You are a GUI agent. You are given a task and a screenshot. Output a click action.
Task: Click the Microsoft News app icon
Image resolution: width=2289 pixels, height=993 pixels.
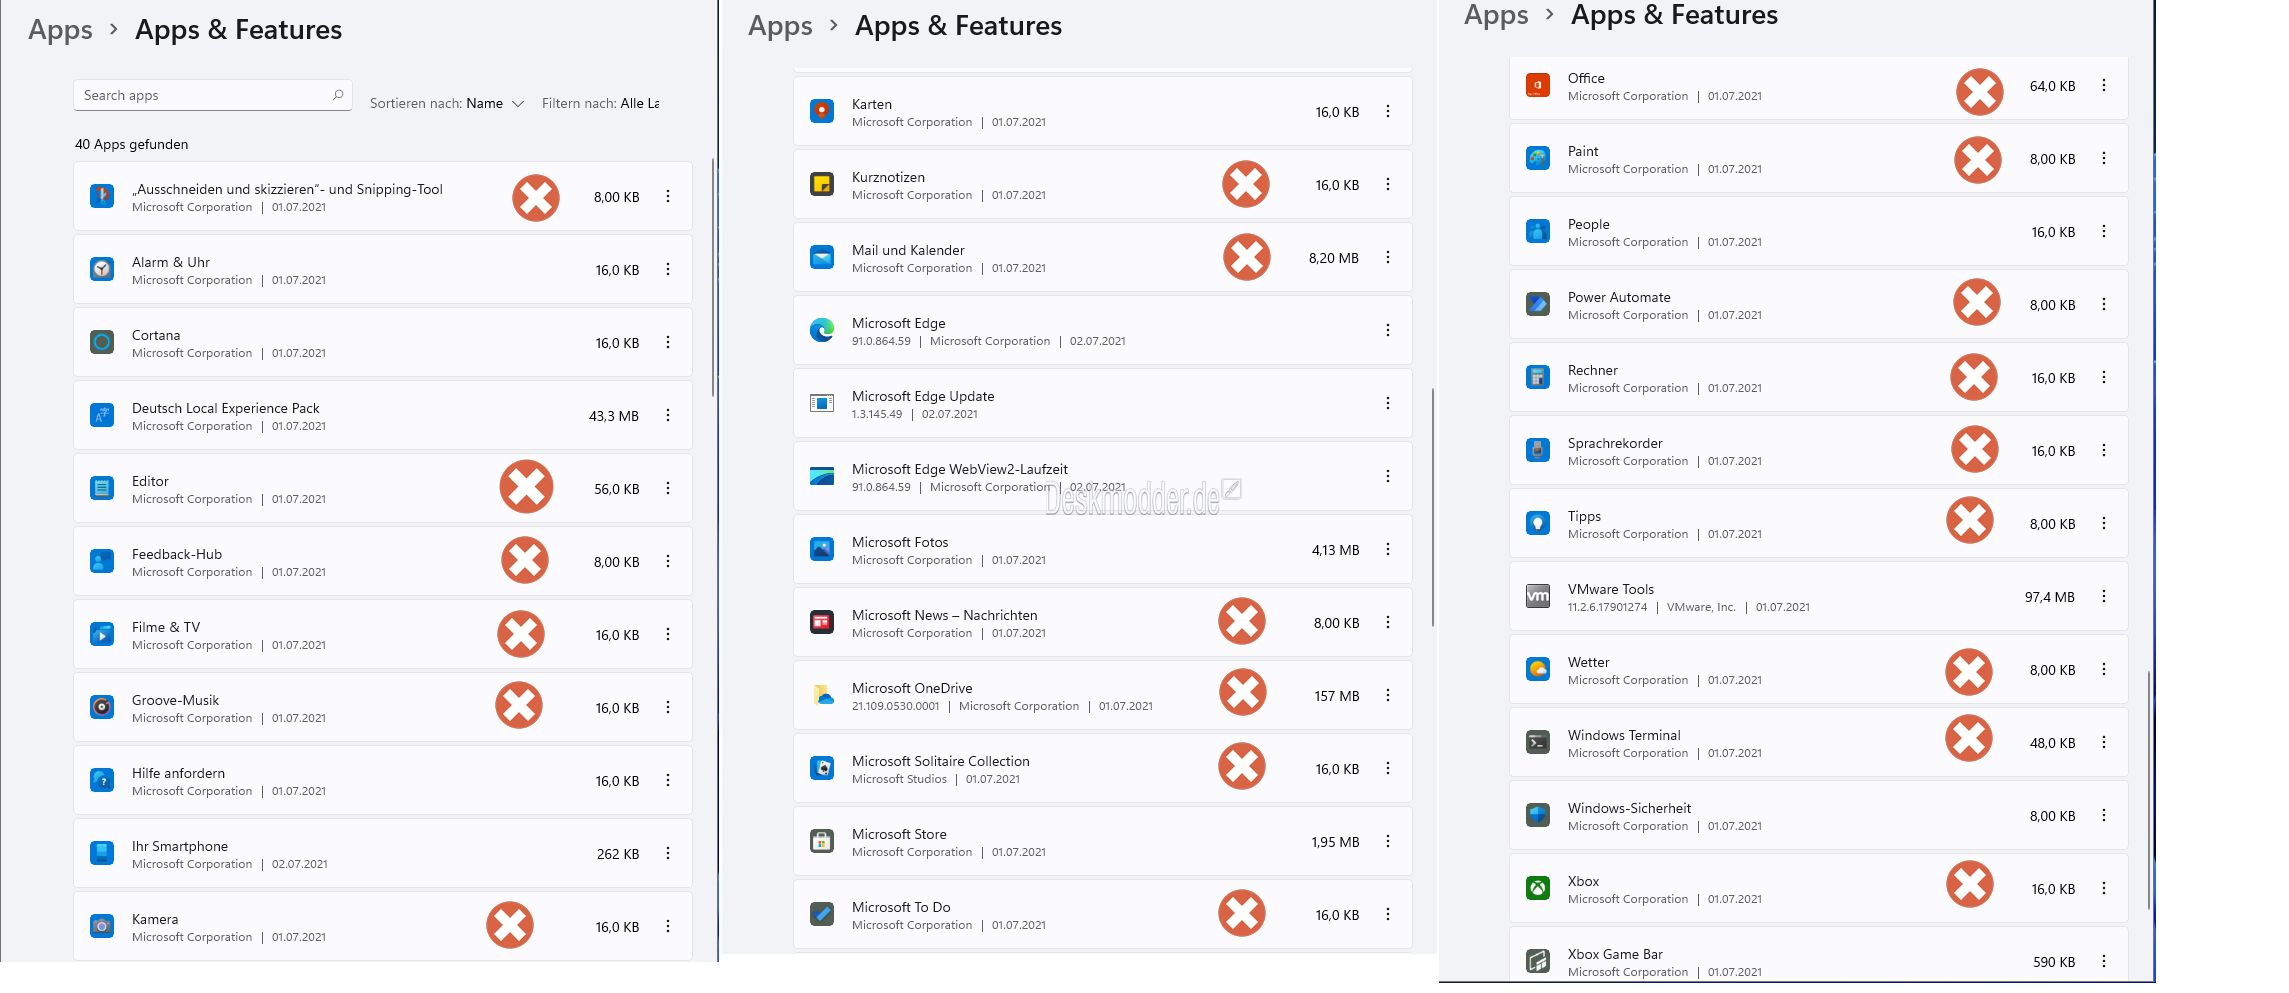pyautogui.click(x=822, y=622)
